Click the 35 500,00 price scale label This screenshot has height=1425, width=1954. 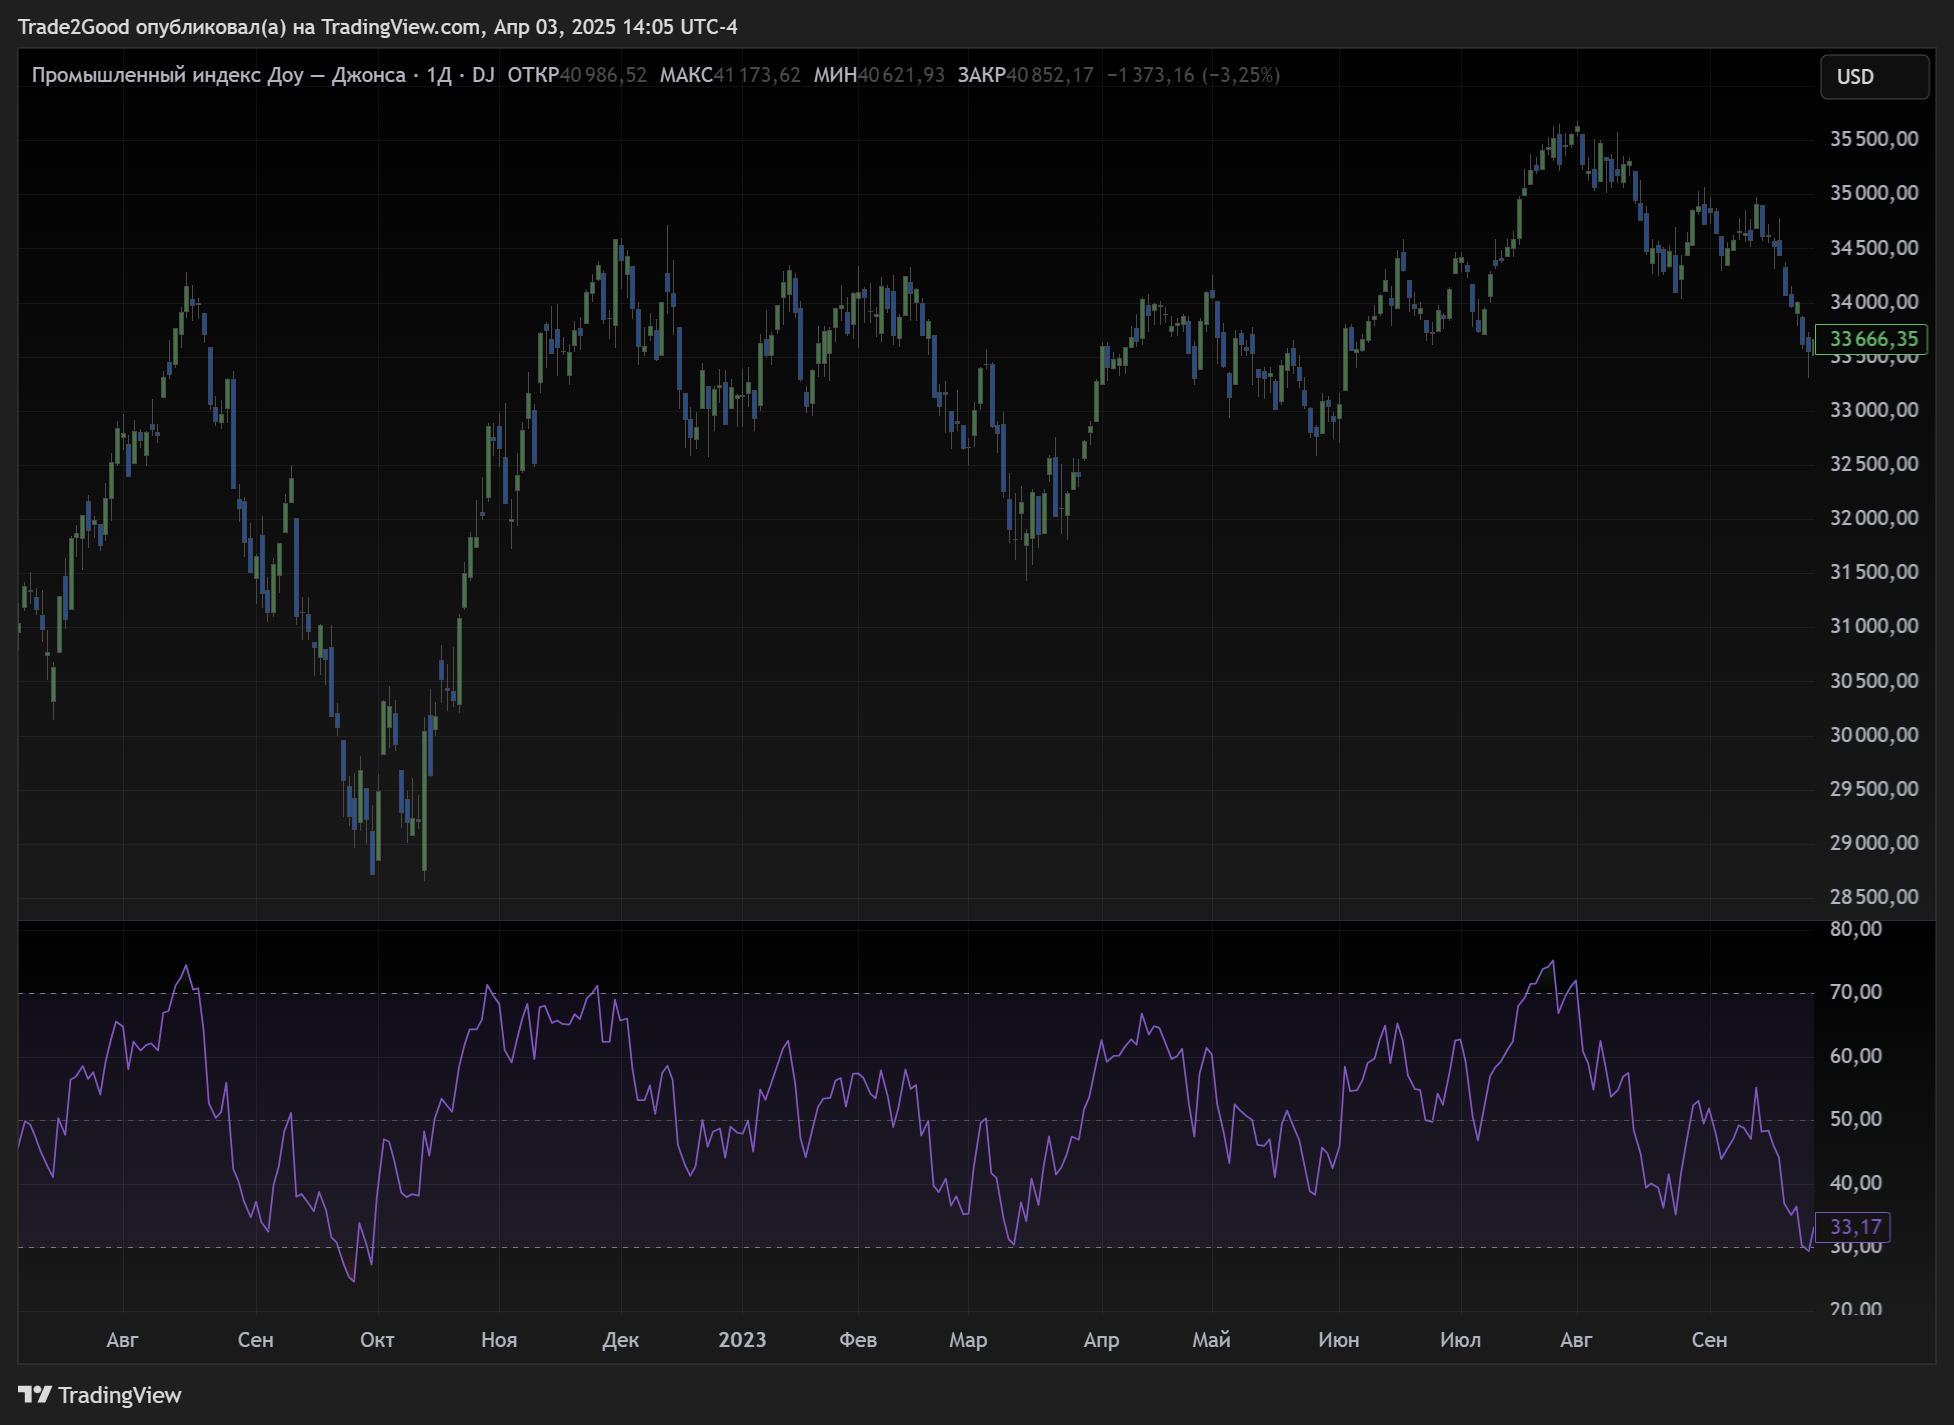1873,139
